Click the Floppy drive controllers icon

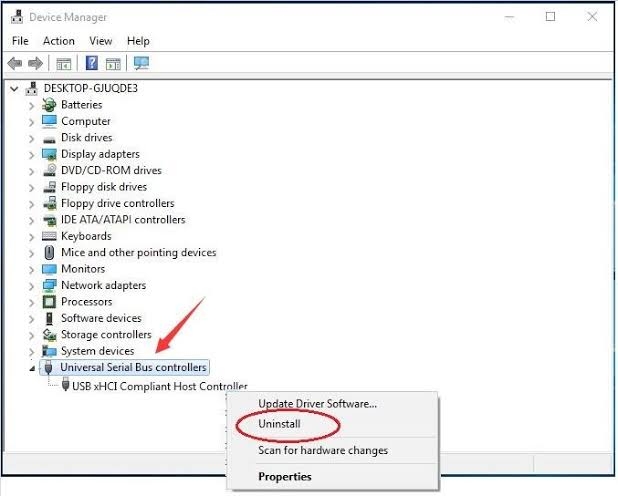click(x=49, y=203)
